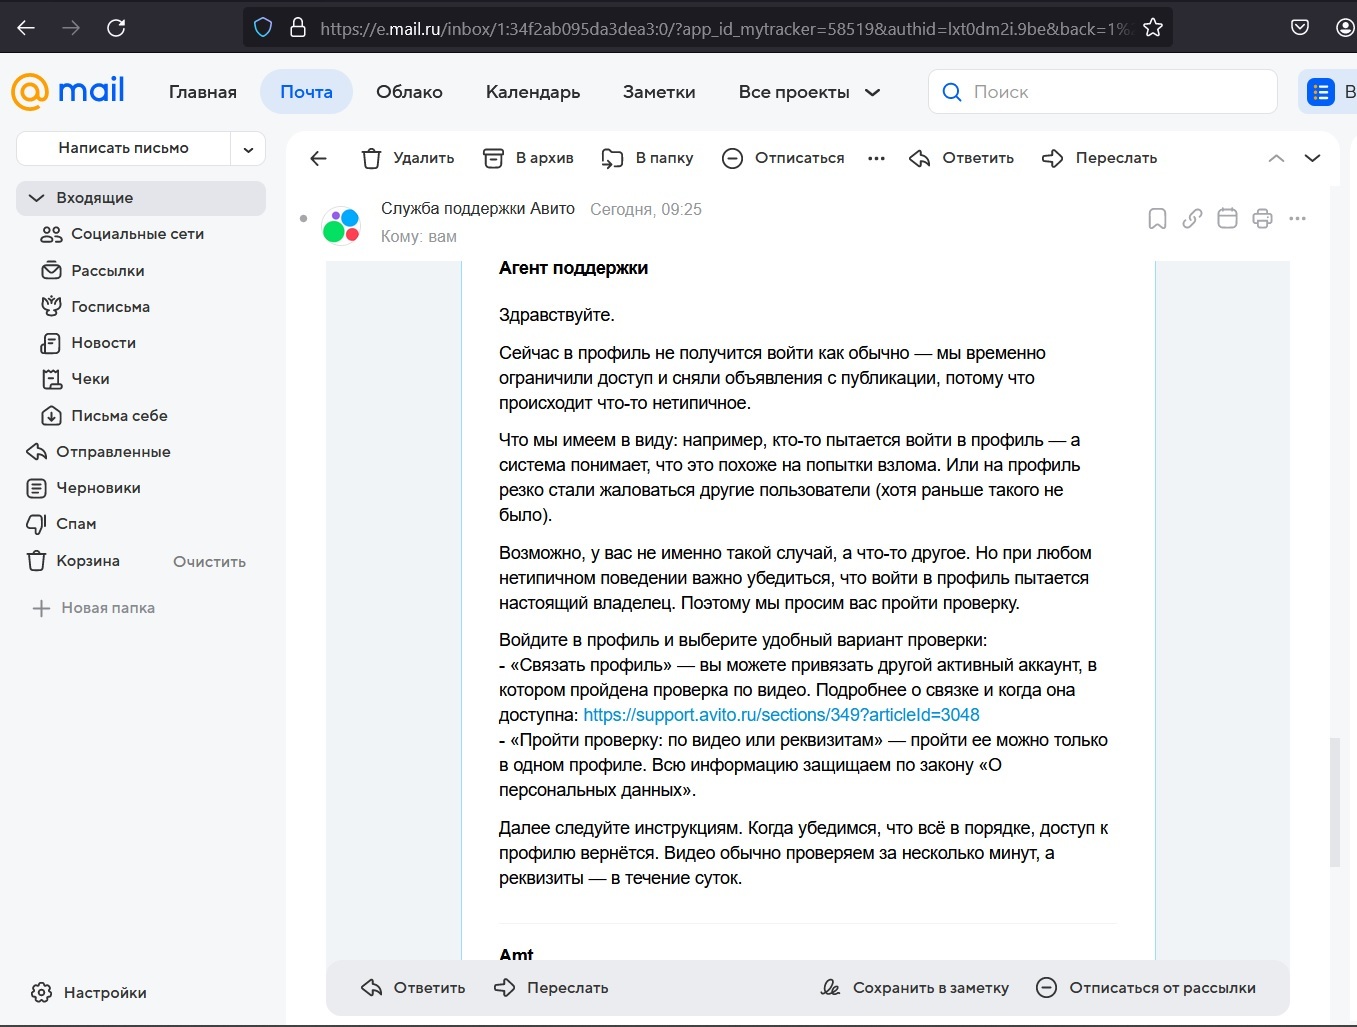This screenshot has height=1027, width=1357.
Task: Open support.avito.ru article link
Action: (x=781, y=715)
